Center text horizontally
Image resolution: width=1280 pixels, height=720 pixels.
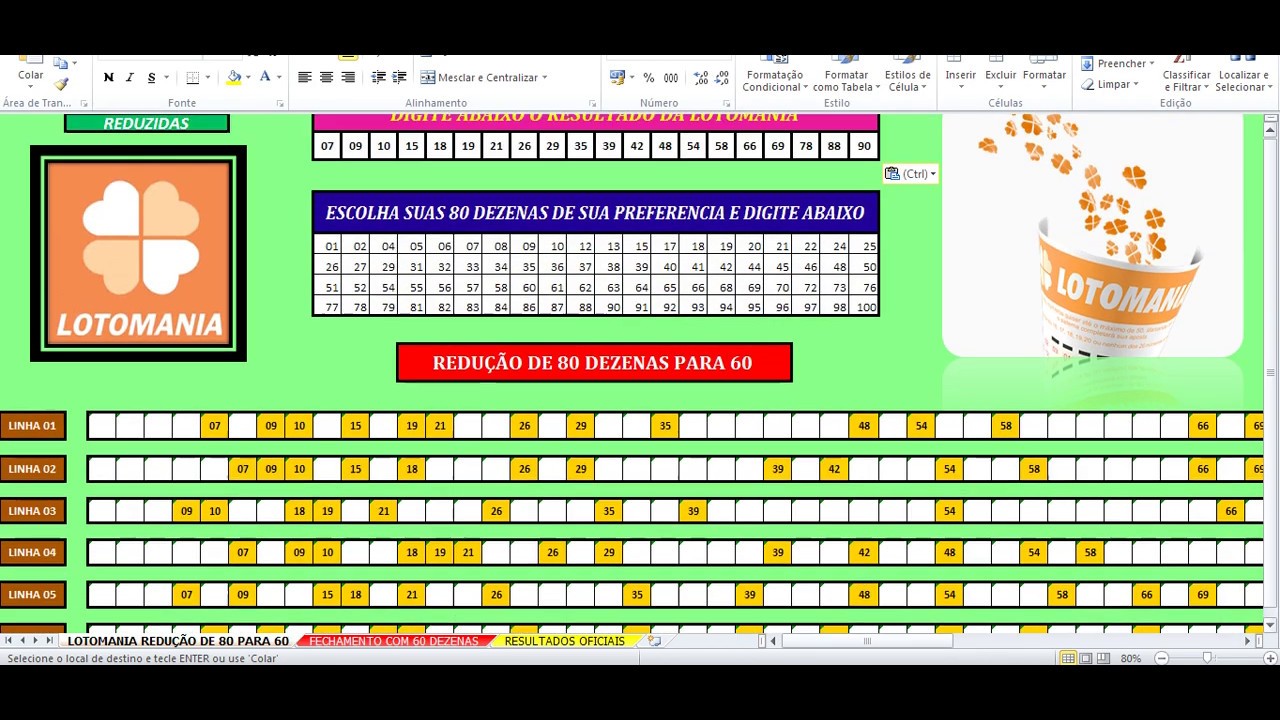(x=326, y=77)
